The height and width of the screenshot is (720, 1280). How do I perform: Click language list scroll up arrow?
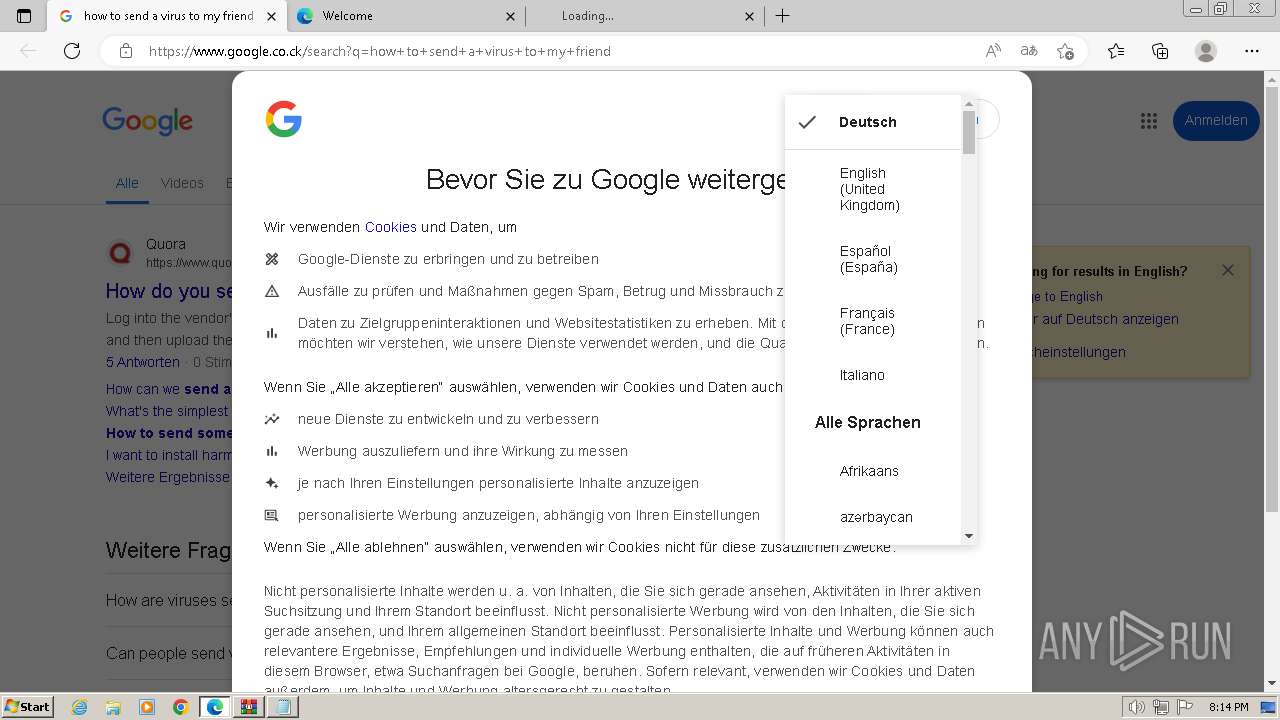(x=969, y=103)
